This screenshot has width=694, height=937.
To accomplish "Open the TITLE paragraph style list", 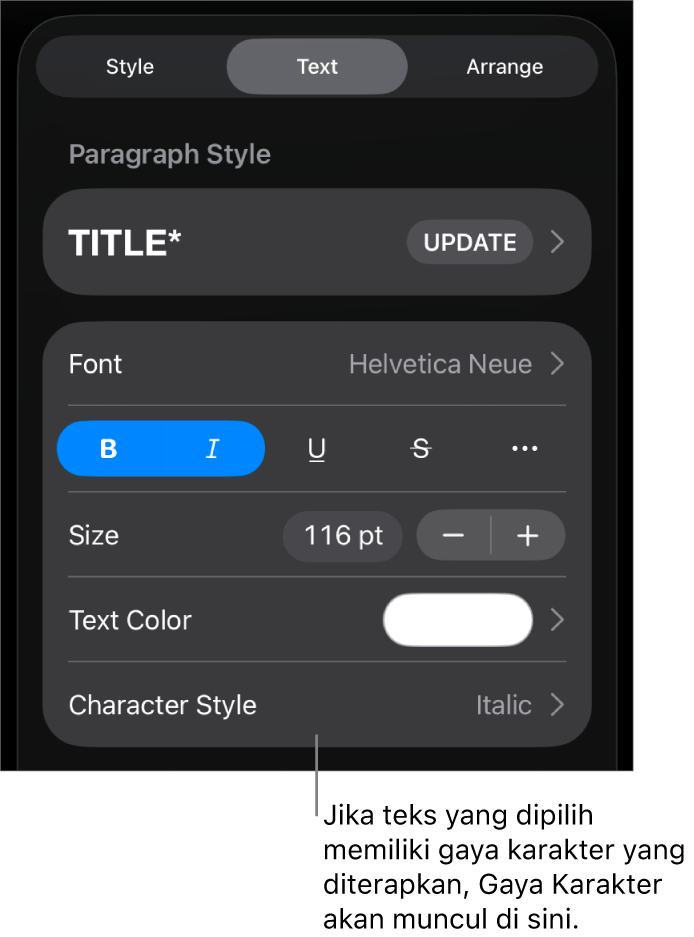I will pos(125,243).
